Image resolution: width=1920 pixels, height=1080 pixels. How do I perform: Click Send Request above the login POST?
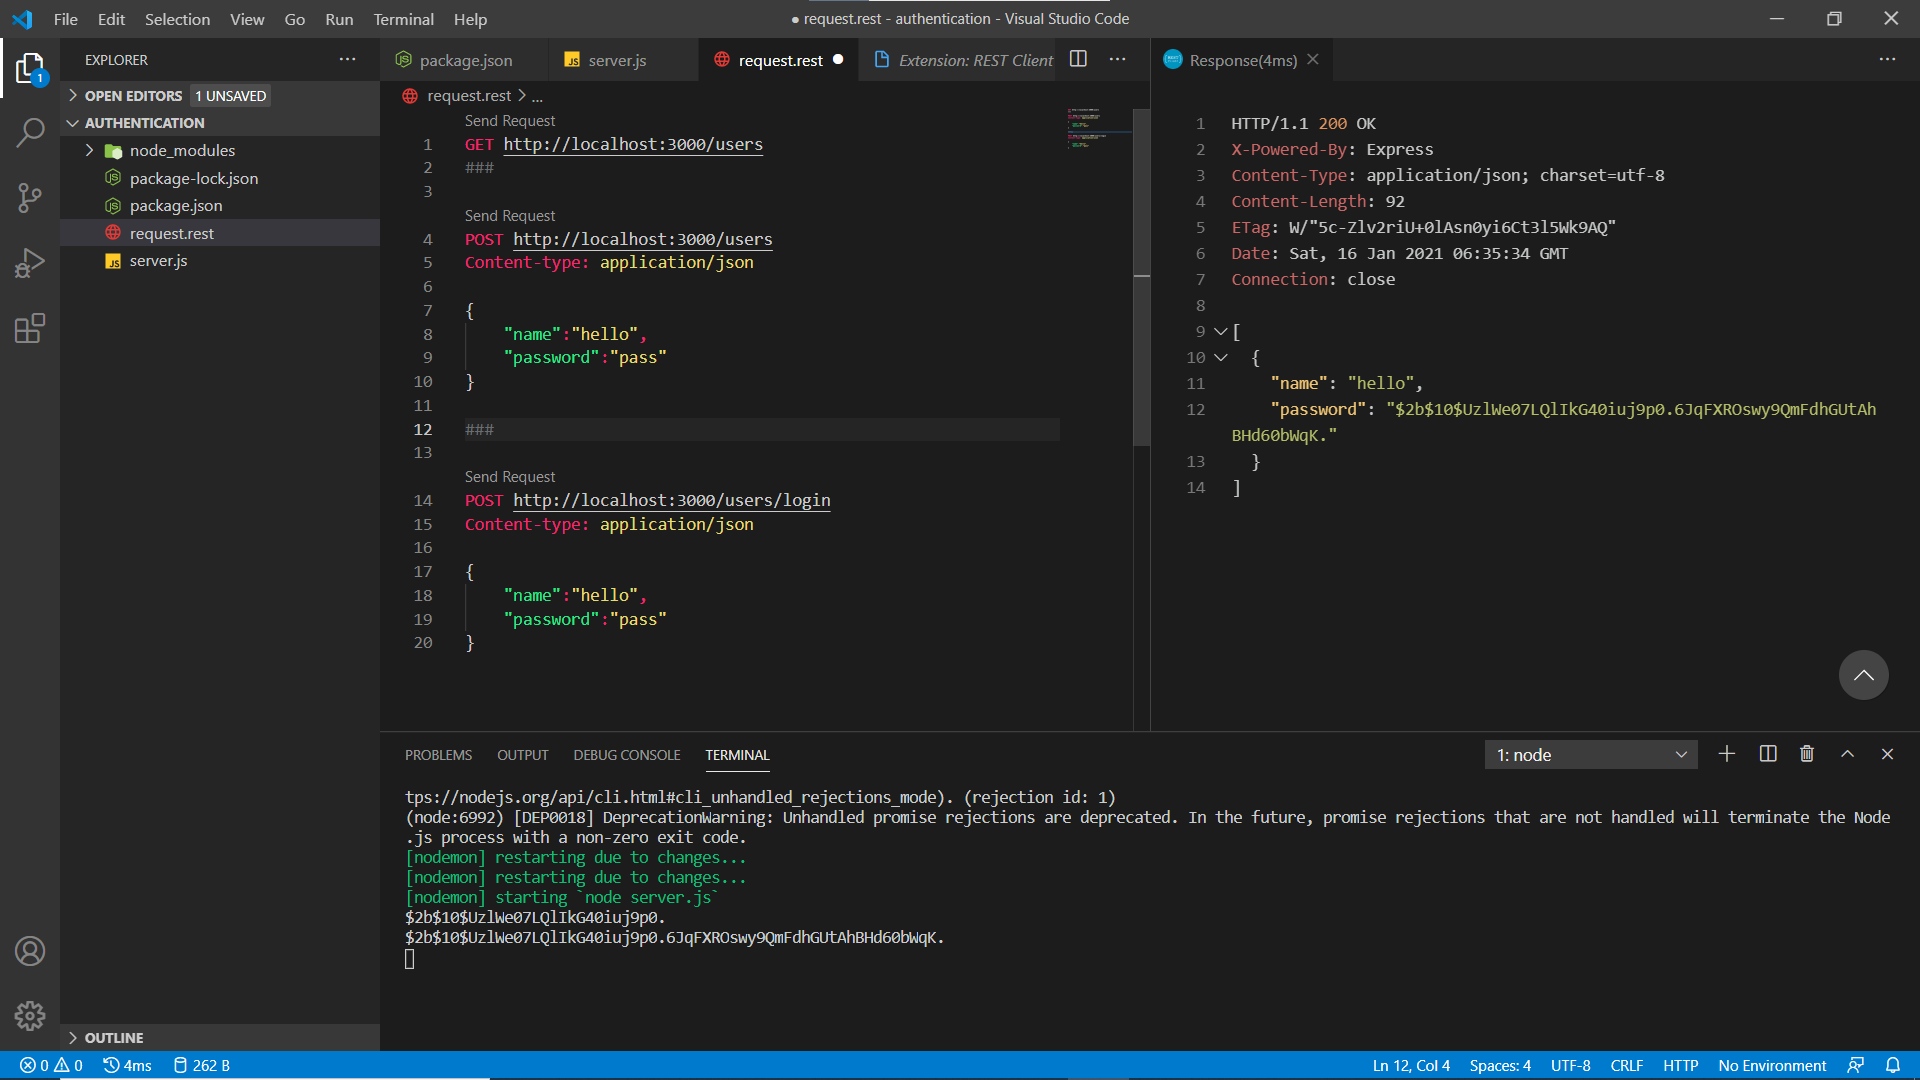509,477
